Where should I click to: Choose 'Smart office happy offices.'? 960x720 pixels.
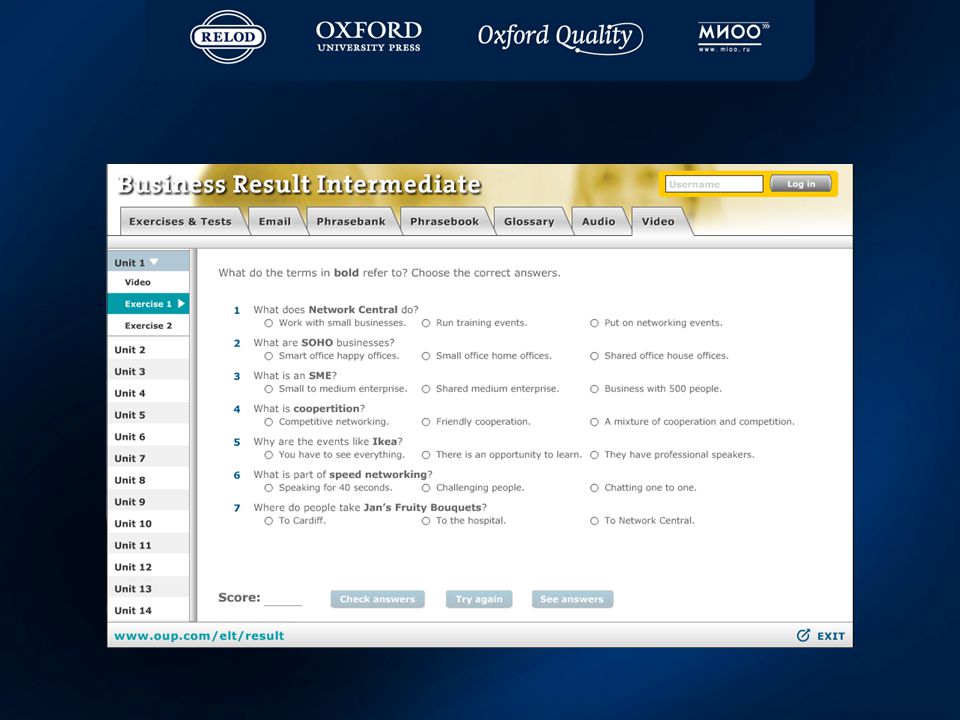pos(268,356)
